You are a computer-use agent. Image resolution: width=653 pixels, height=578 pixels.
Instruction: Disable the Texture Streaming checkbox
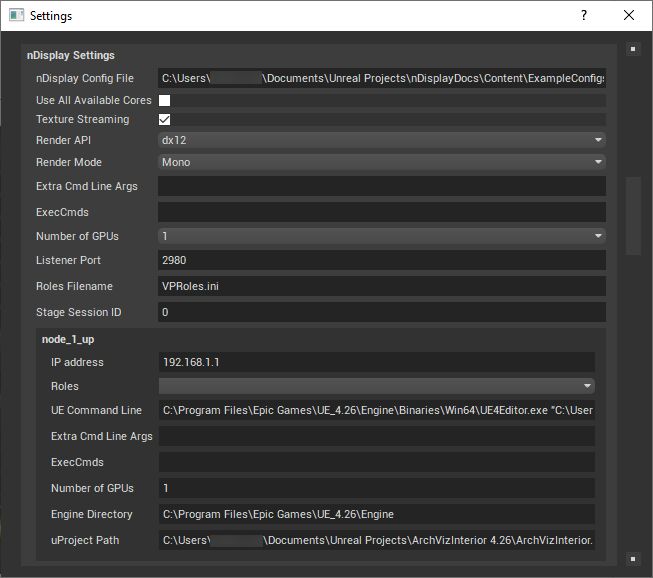click(x=165, y=119)
